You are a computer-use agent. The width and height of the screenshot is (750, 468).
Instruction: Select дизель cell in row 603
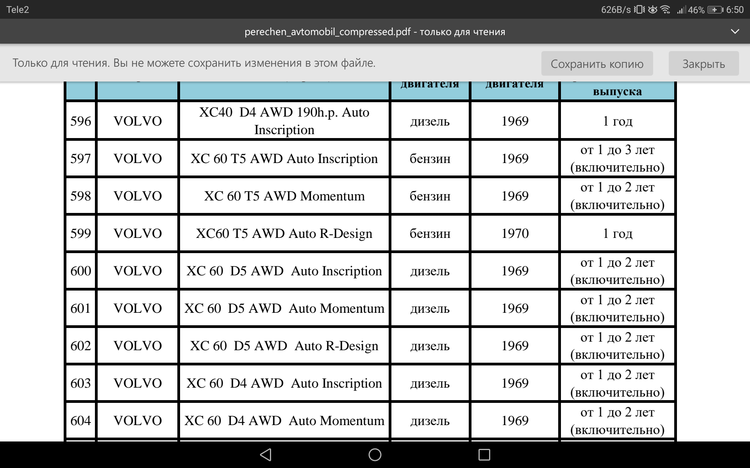point(430,383)
